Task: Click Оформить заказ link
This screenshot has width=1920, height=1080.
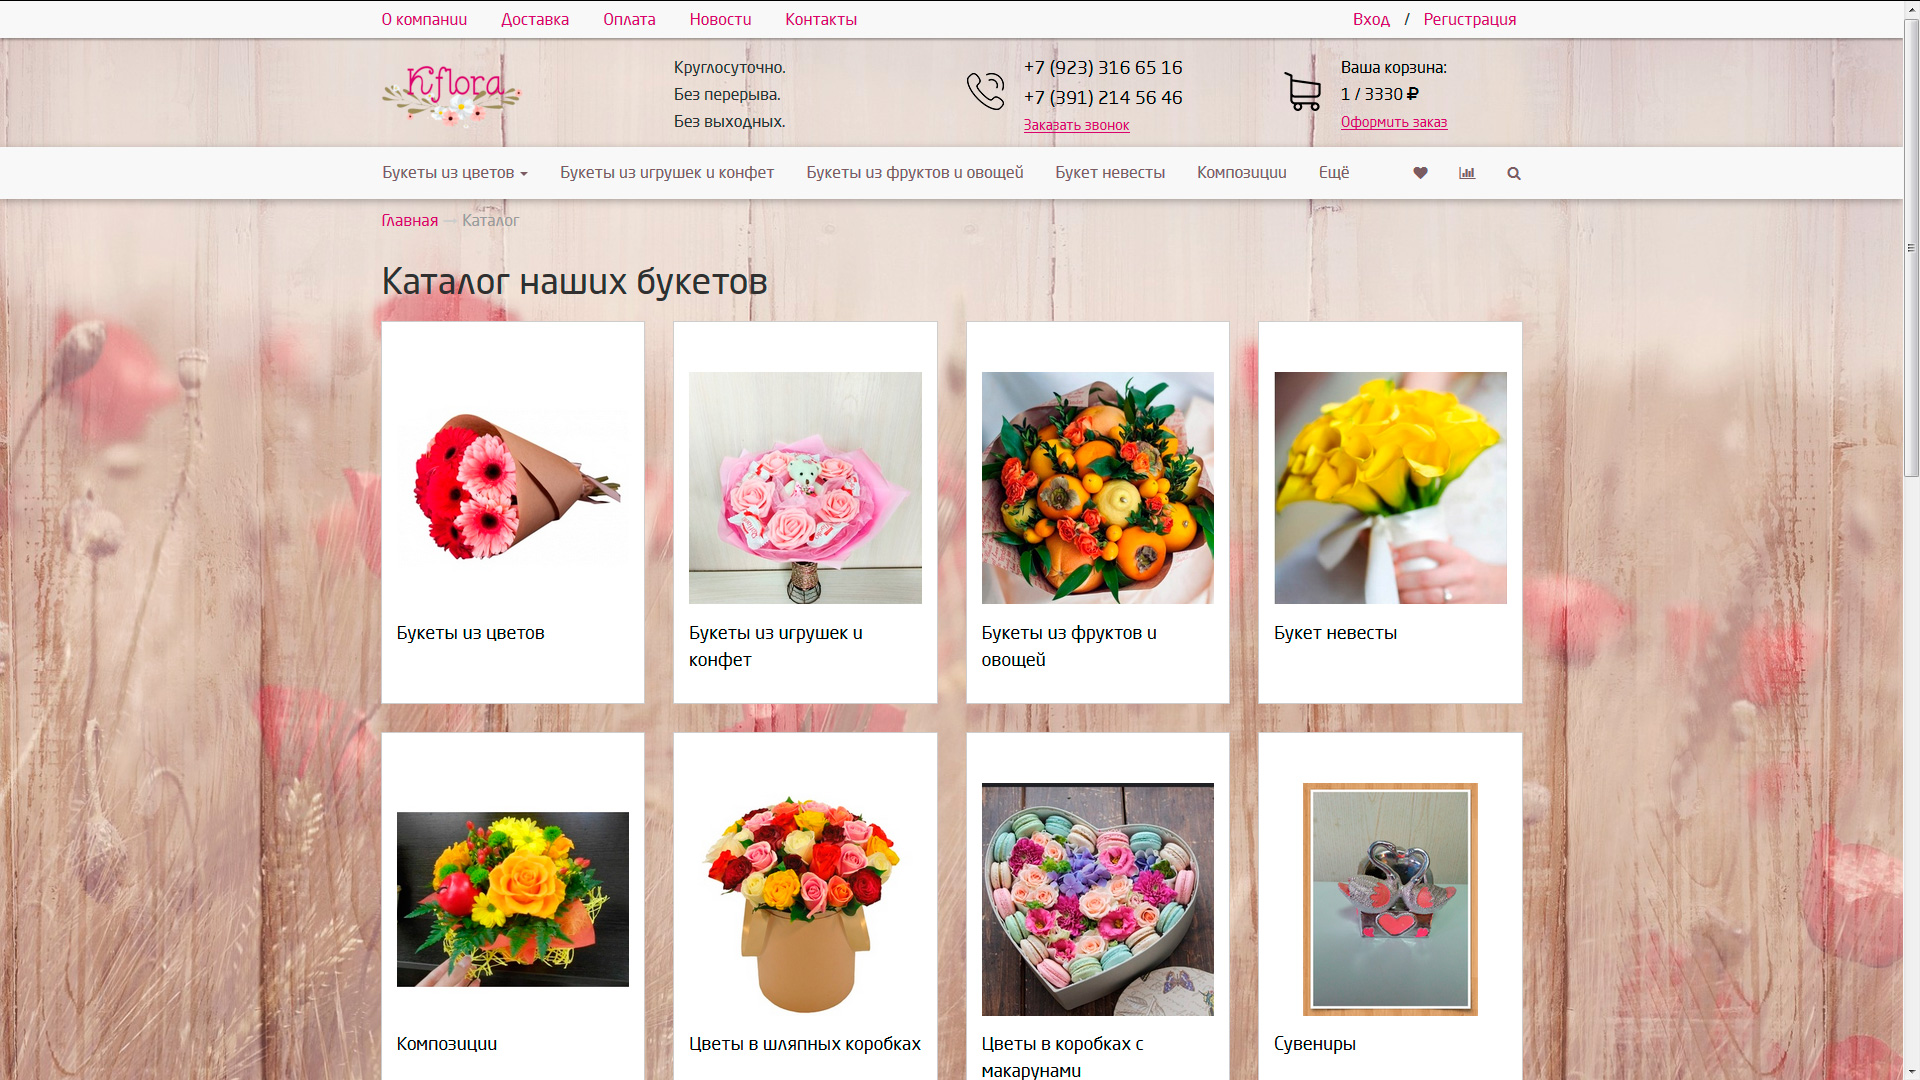Action: 1394,122
